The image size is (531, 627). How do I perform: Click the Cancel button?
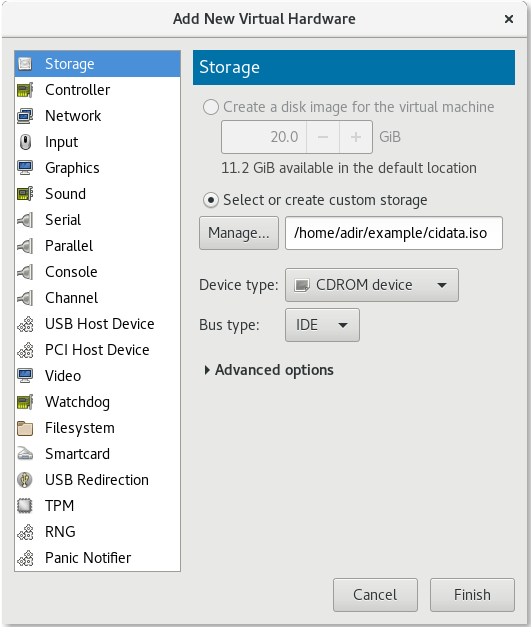click(x=375, y=595)
